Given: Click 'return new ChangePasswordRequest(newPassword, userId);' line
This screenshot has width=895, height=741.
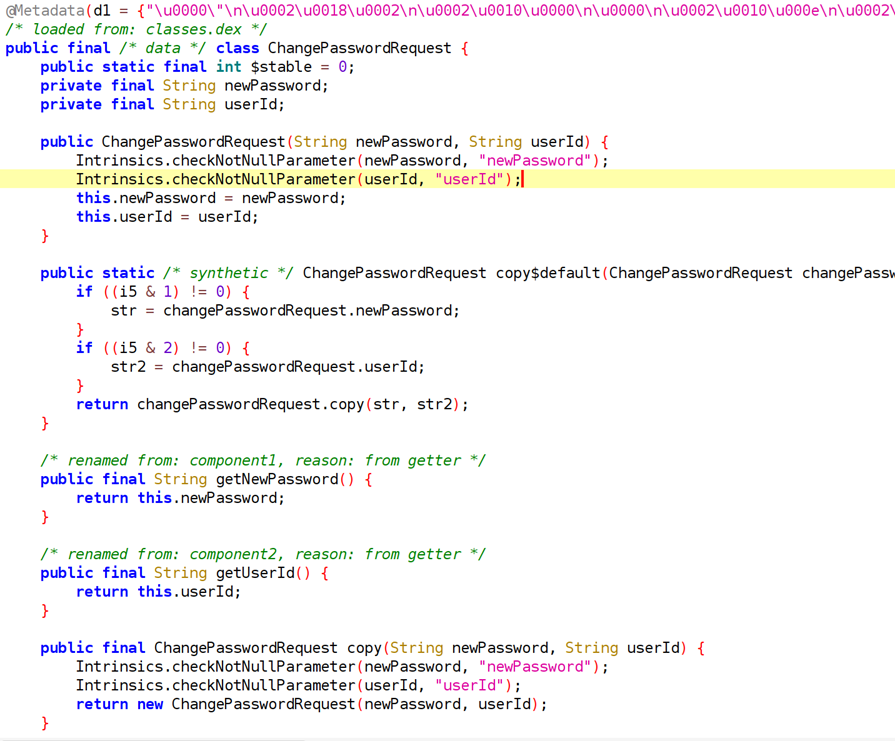Looking at the screenshot, I should (x=312, y=704).
